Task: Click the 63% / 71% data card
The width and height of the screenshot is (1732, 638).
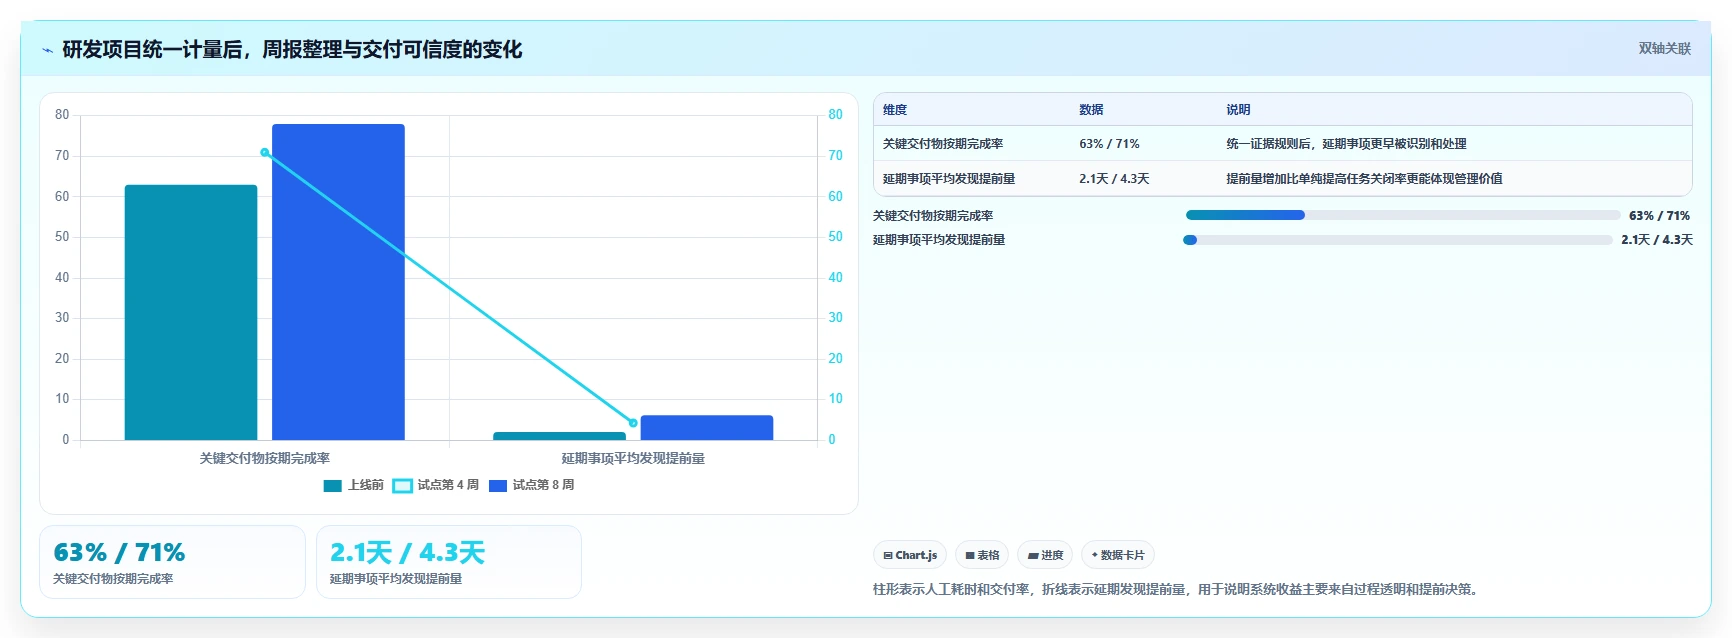Action: (x=172, y=562)
